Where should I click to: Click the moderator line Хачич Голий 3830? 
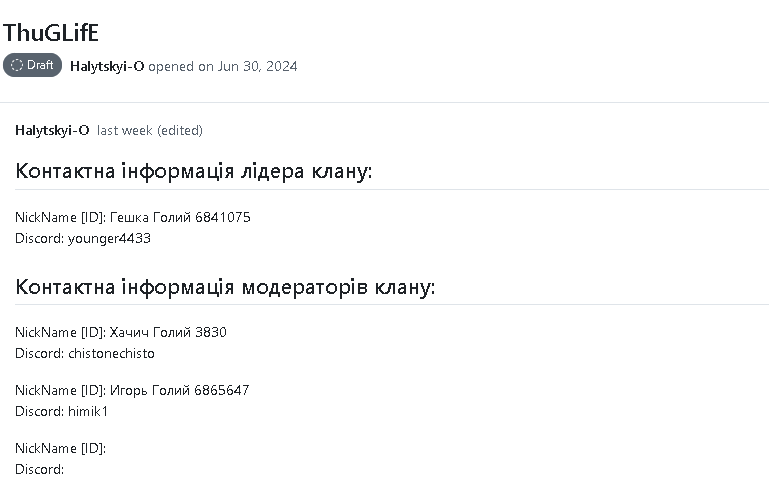[x=121, y=332]
